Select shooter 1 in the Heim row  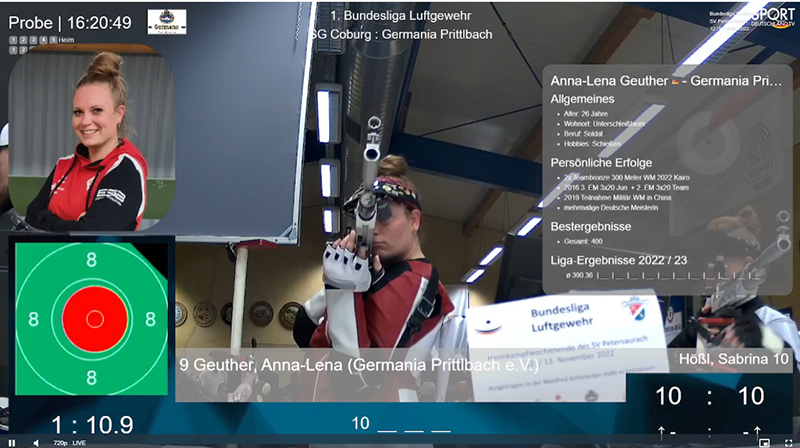pos(13,40)
